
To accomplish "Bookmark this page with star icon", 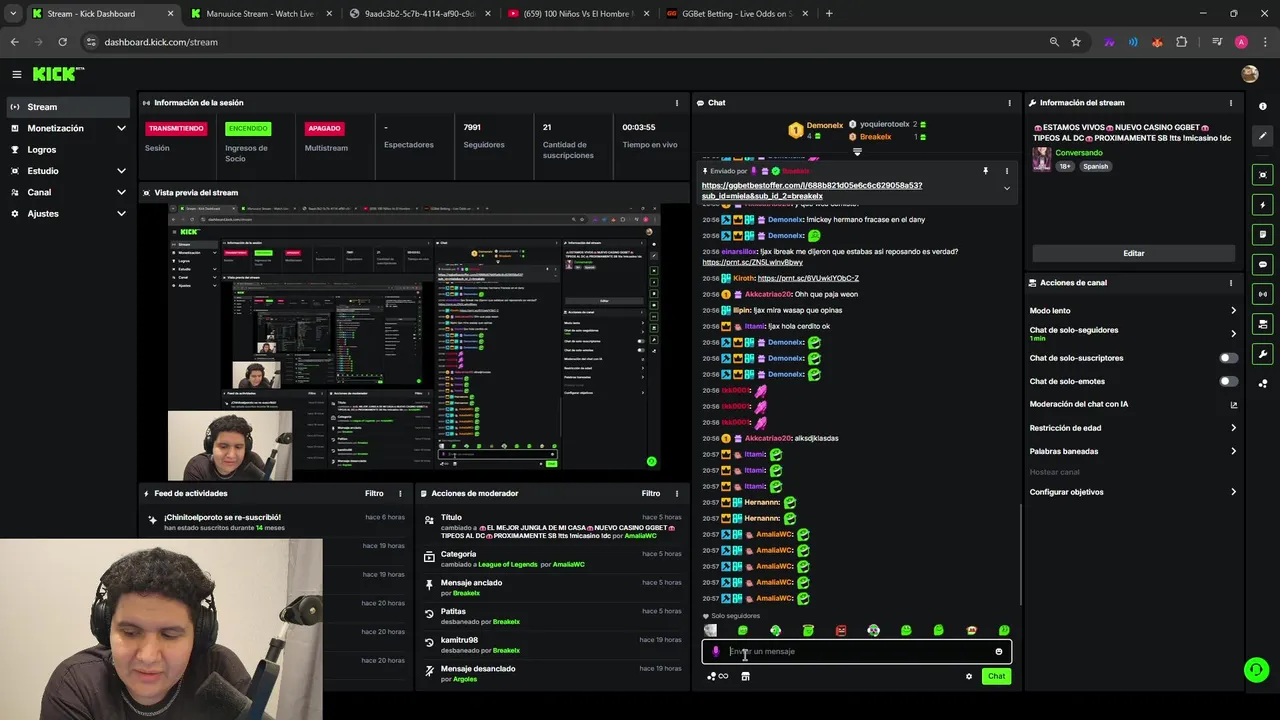I will point(1076,42).
